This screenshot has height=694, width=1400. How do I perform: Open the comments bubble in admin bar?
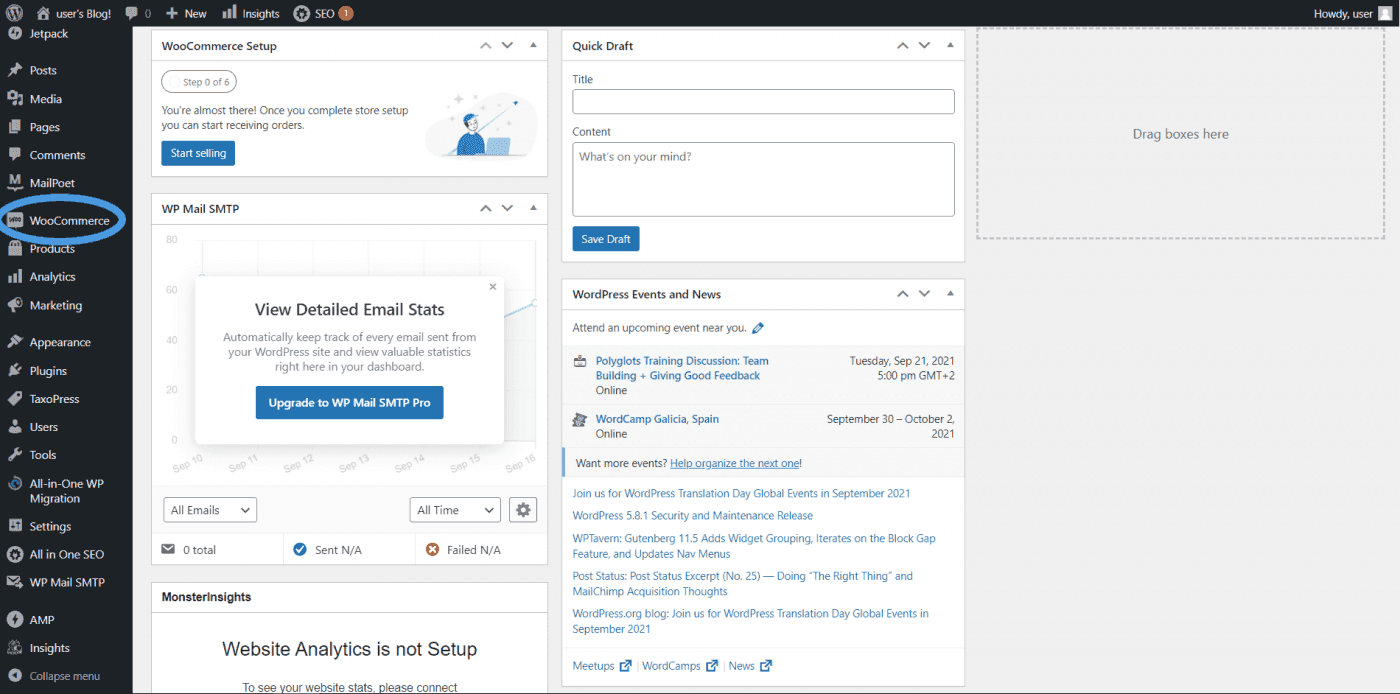[132, 14]
